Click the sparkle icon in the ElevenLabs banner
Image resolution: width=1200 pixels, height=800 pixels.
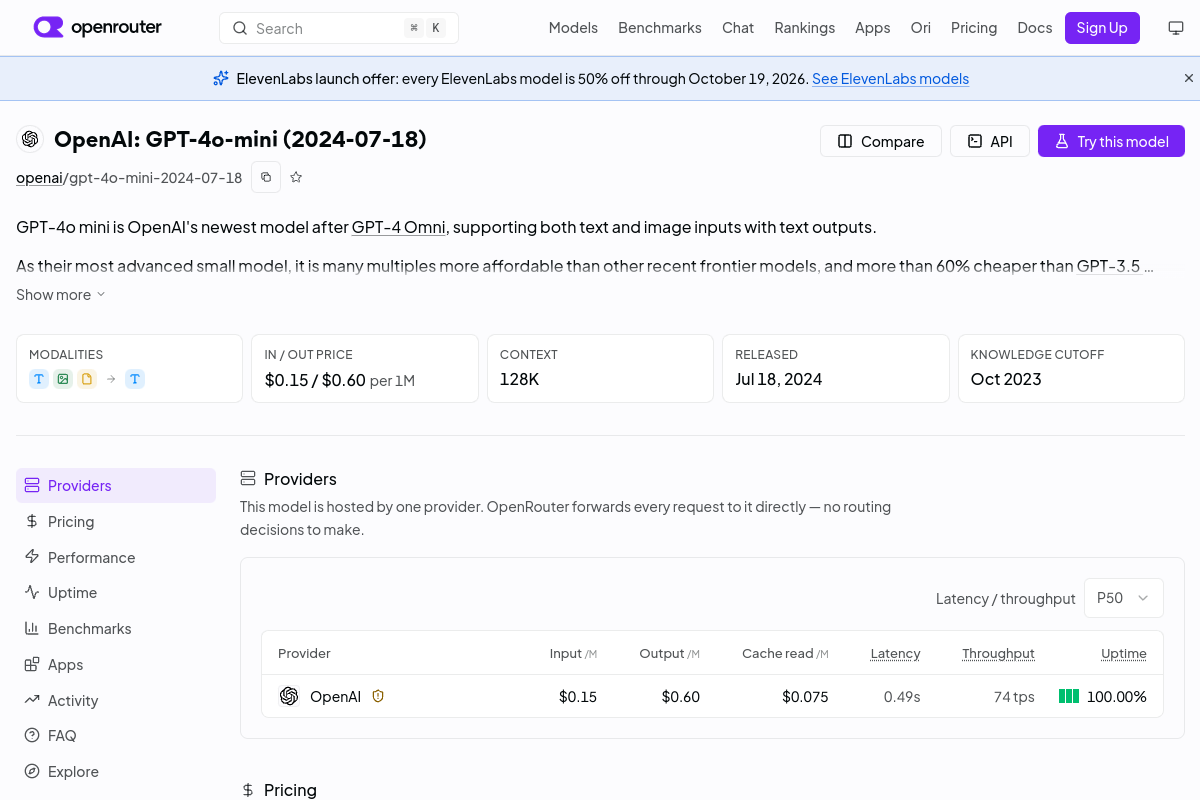(x=221, y=78)
